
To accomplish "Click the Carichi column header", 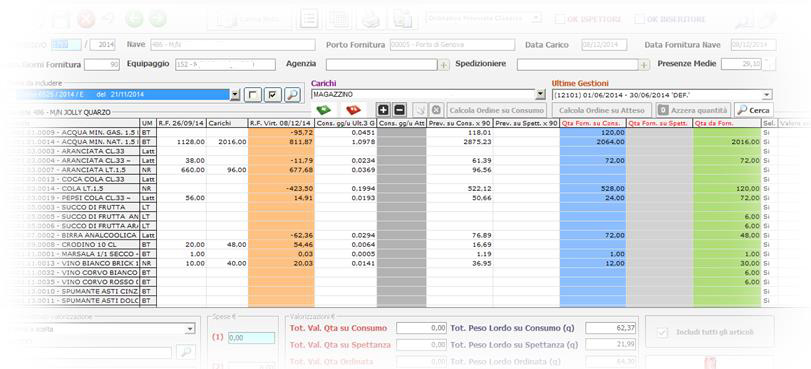I will (227, 124).
